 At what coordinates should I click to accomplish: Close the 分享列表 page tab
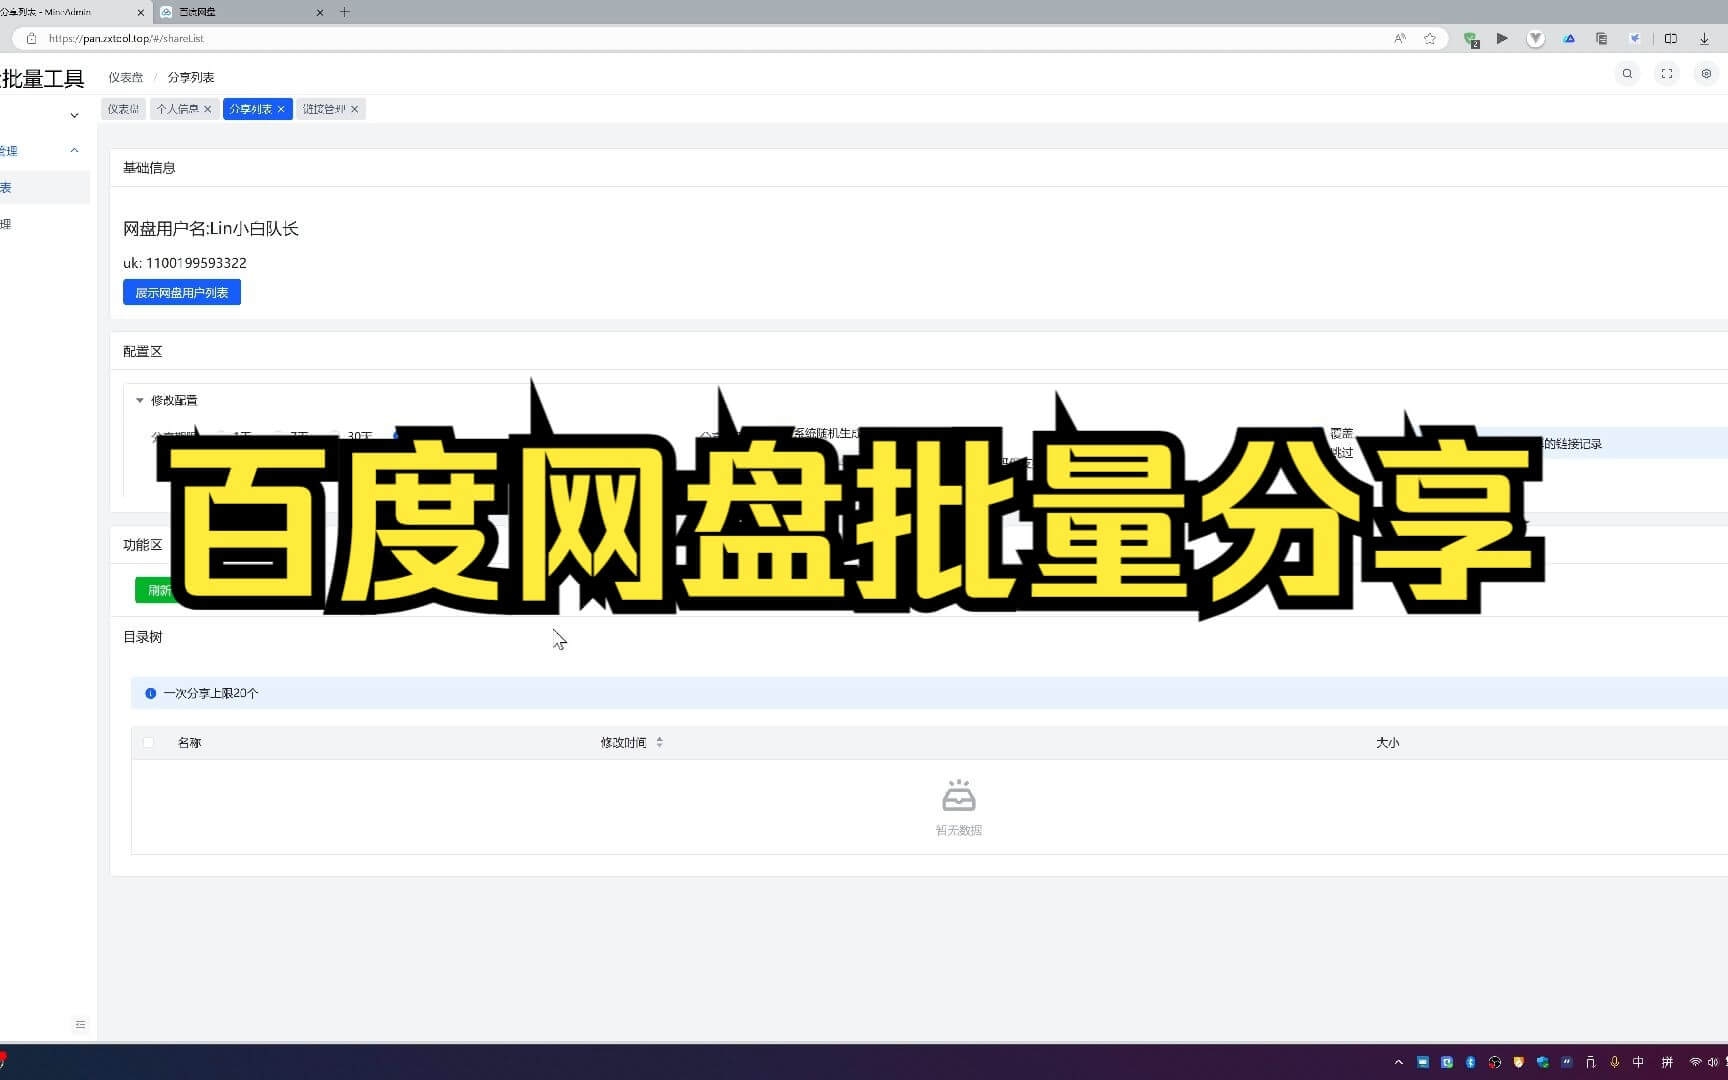(281, 109)
